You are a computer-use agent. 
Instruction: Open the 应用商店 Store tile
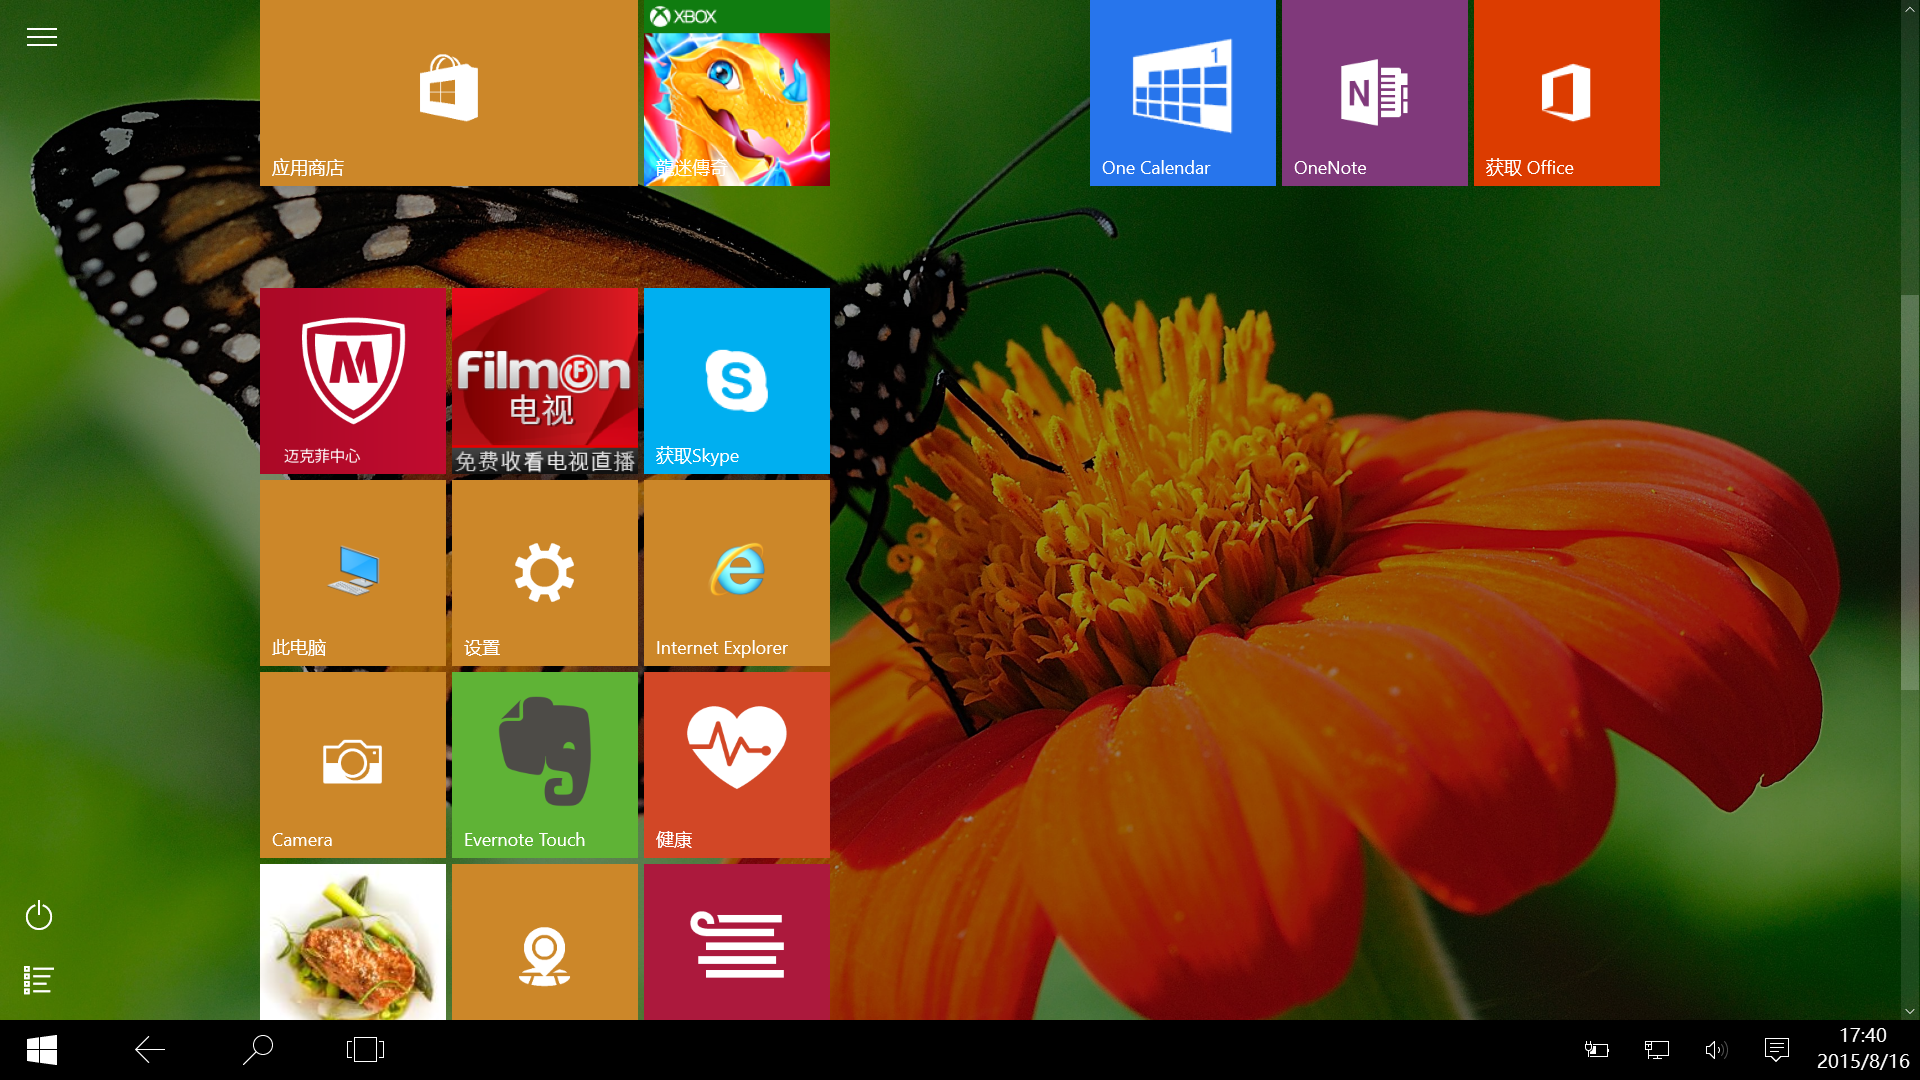point(448,92)
